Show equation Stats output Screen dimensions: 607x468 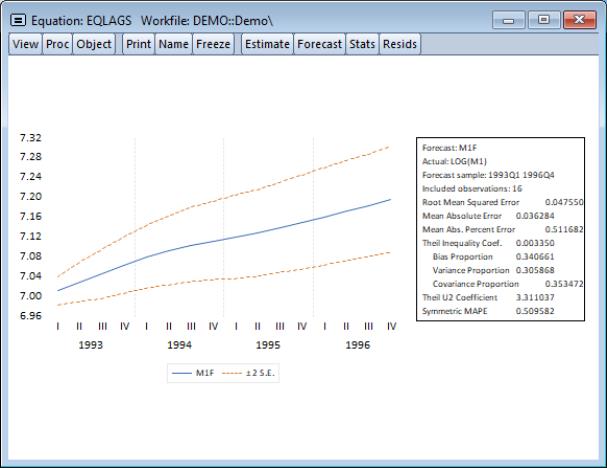tap(362, 44)
